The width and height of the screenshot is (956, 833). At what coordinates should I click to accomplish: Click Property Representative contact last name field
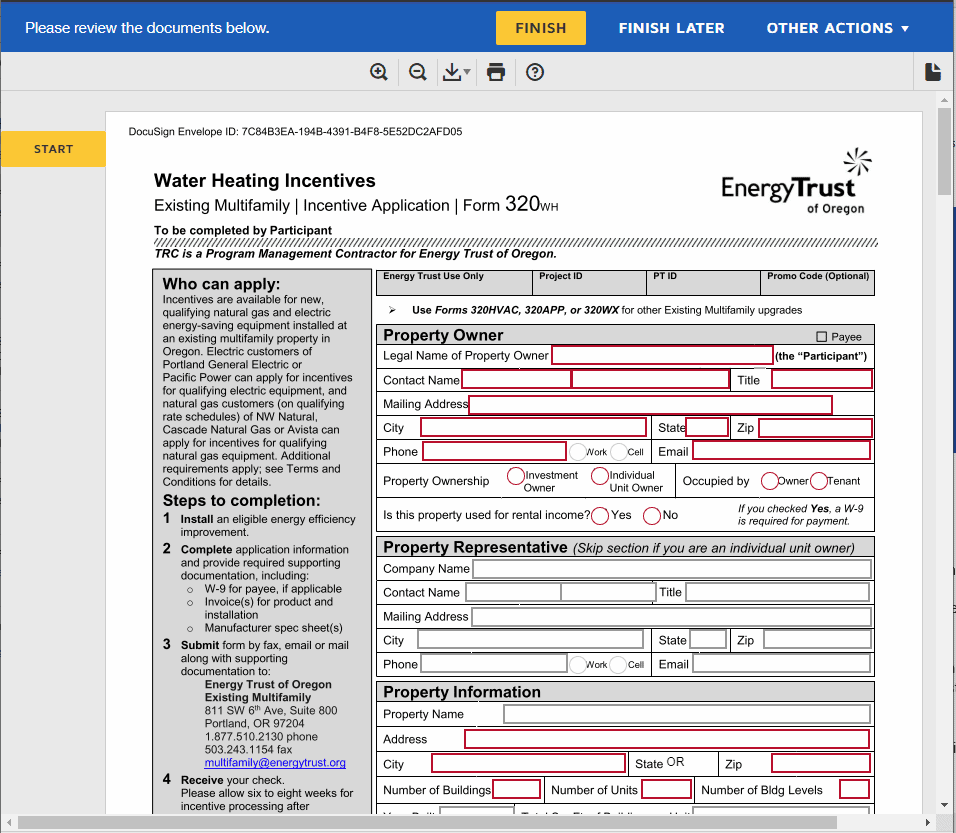pyautogui.click(x=608, y=592)
